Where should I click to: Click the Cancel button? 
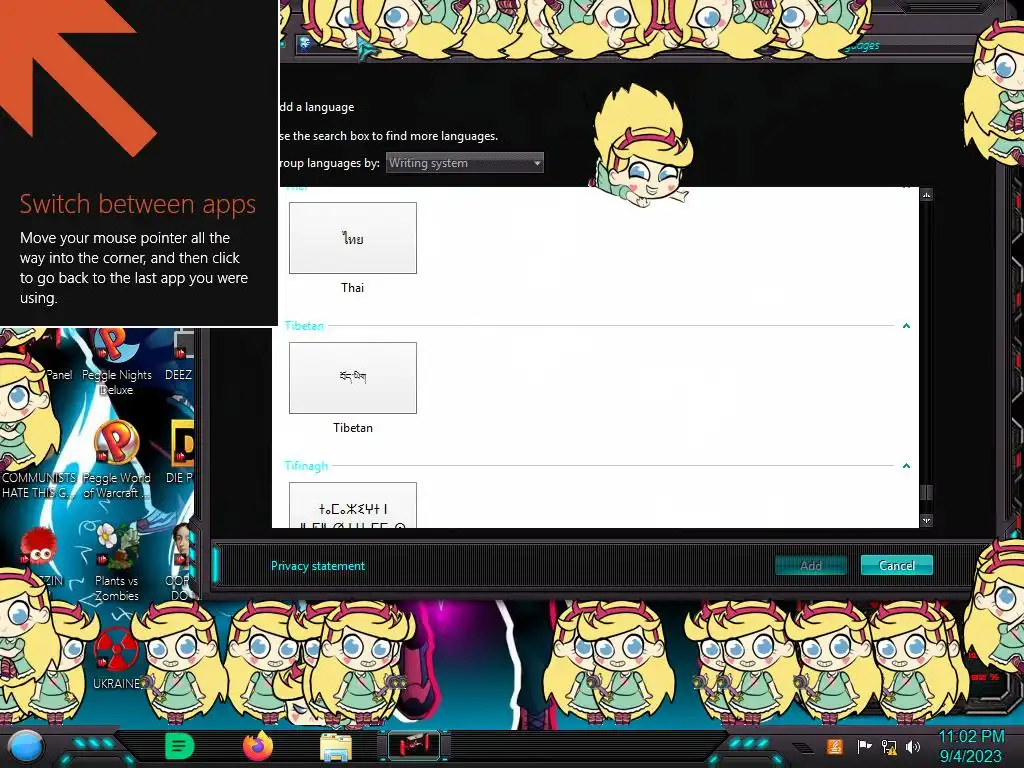tap(897, 566)
